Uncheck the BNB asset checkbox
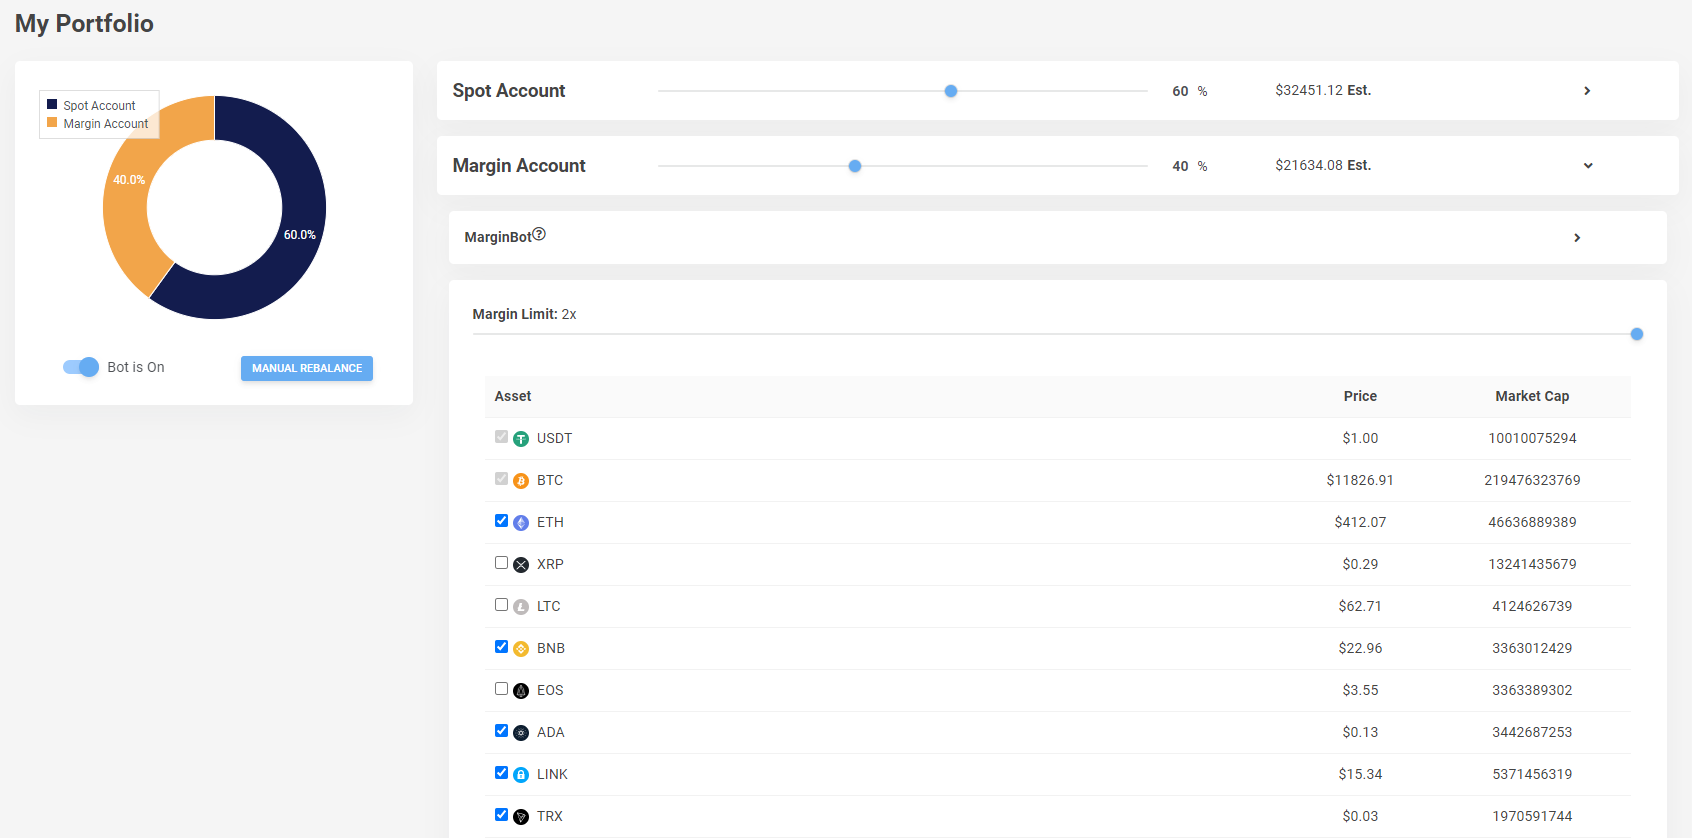Screen dimensions: 1692x838 (501, 647)
